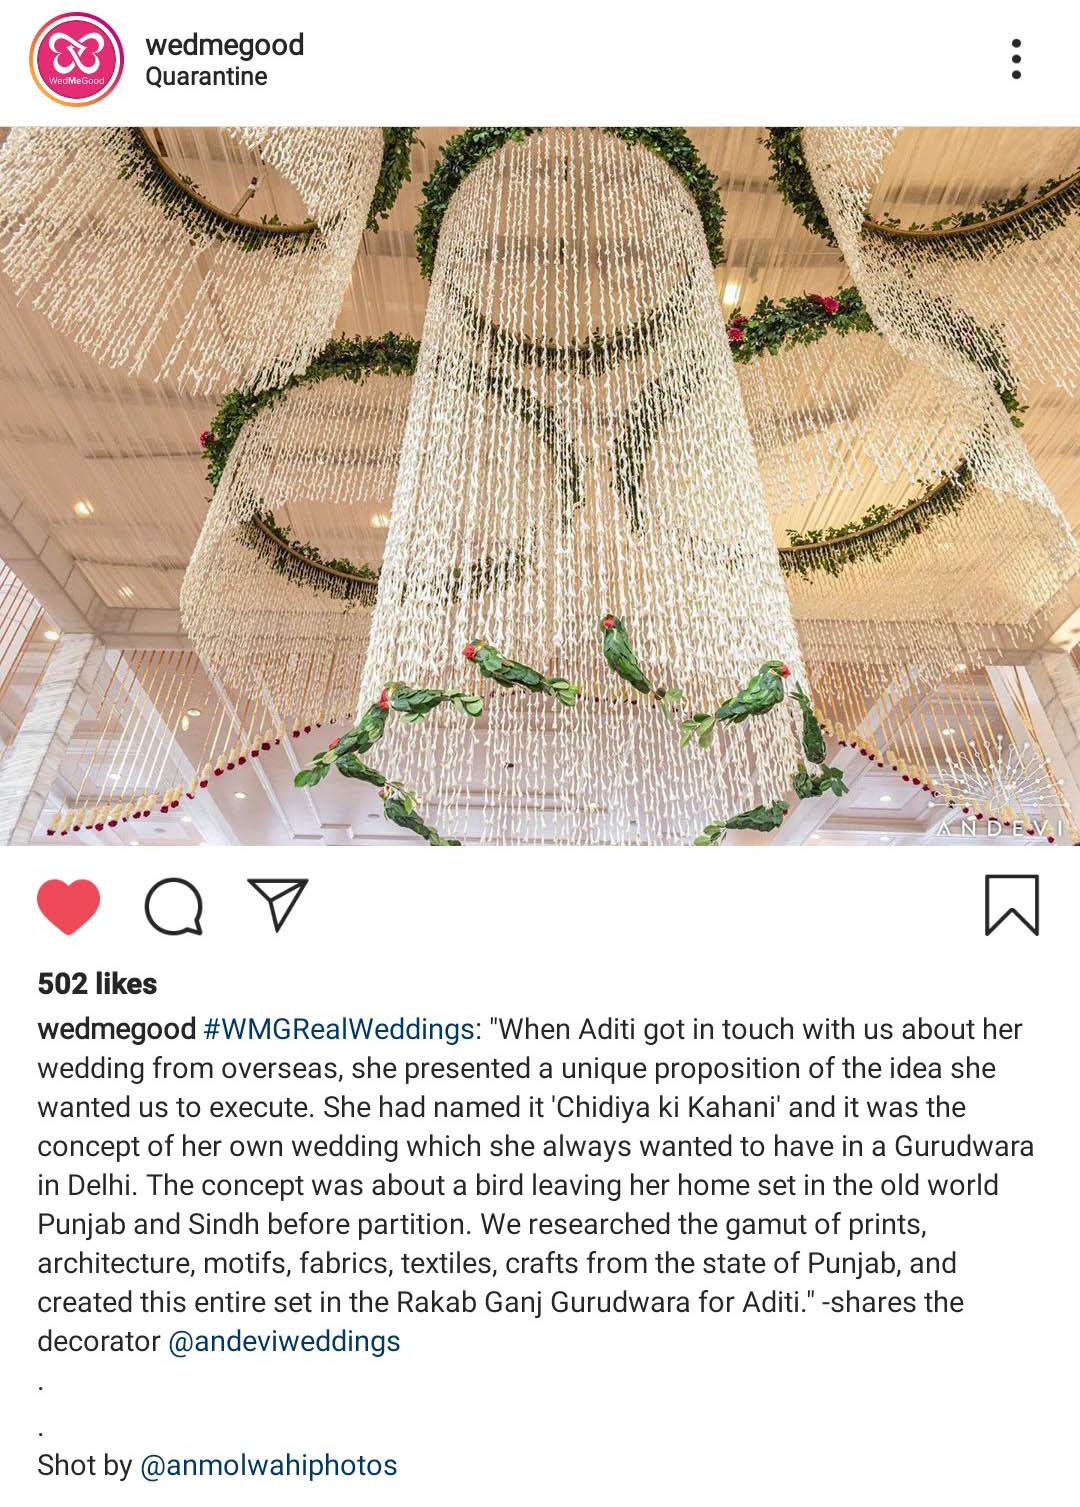This screenshot has width=1080, height=1507.
Task: Tap the red-flowered green ring on the right
Action: (800, 322)
